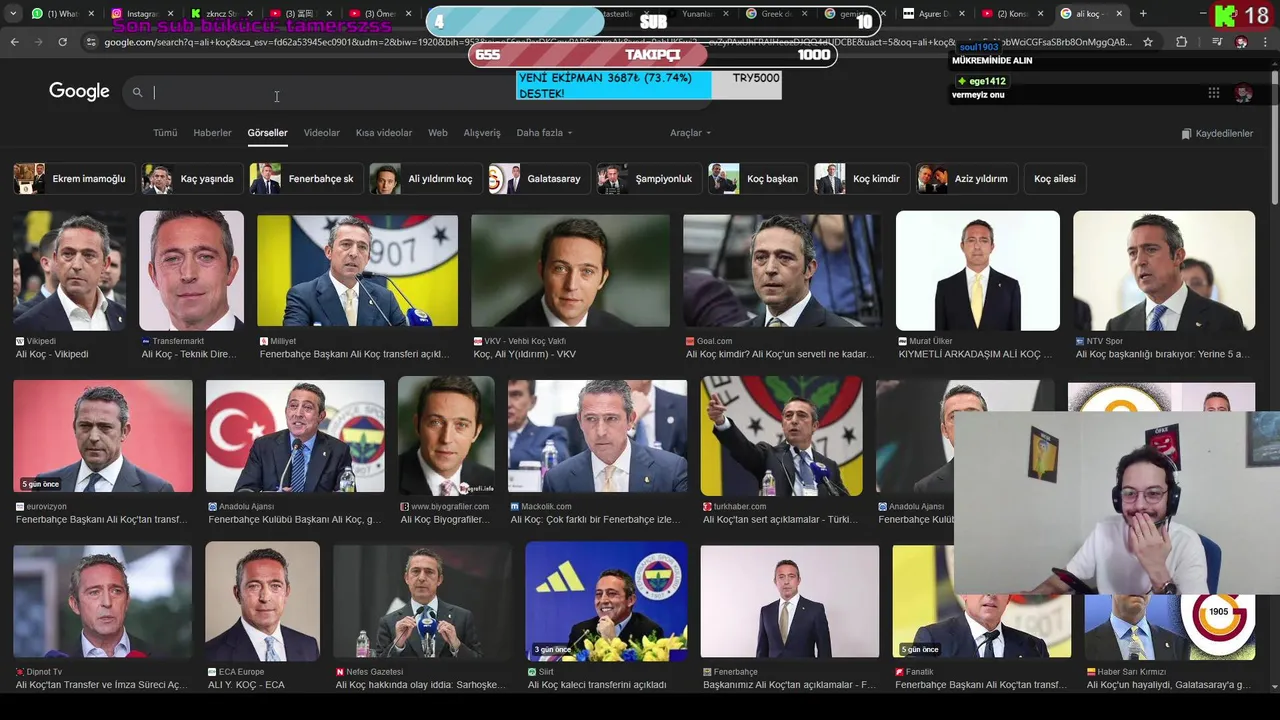Open the Google apps grid

pos(1213,93)
